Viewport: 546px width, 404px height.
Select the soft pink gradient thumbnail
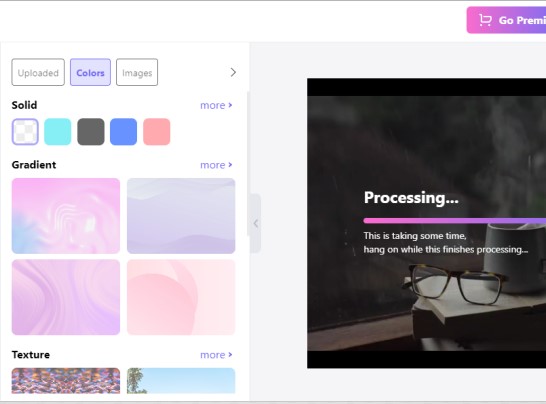(181, 297)
